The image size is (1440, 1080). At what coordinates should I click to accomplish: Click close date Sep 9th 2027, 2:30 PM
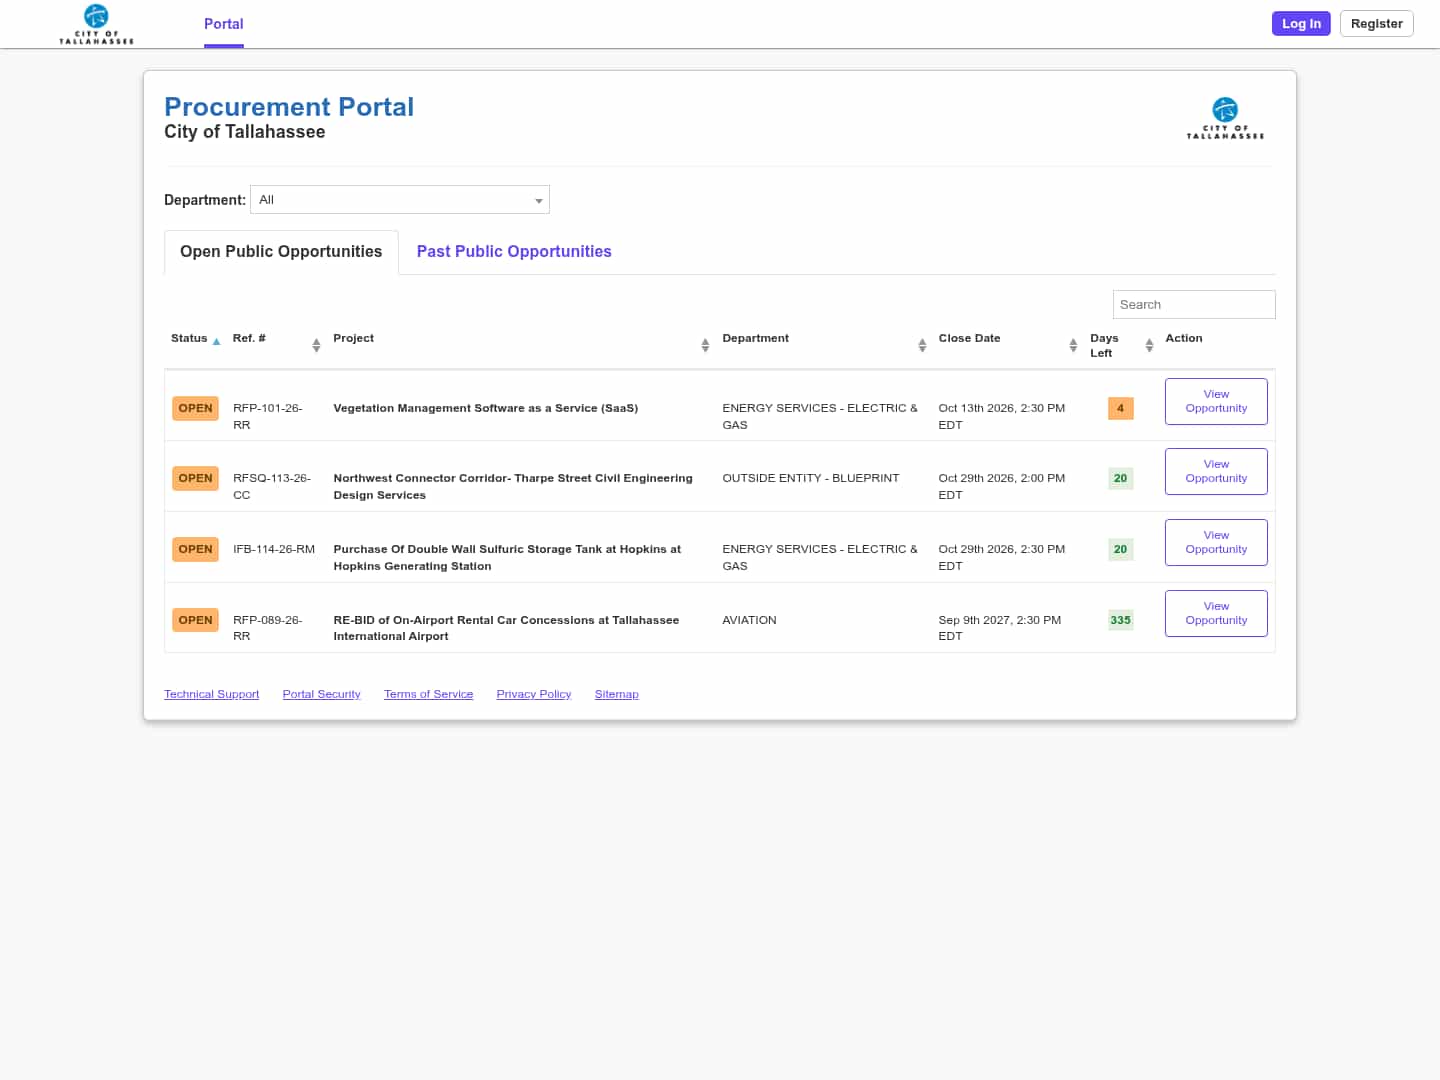click(1000, 628)
